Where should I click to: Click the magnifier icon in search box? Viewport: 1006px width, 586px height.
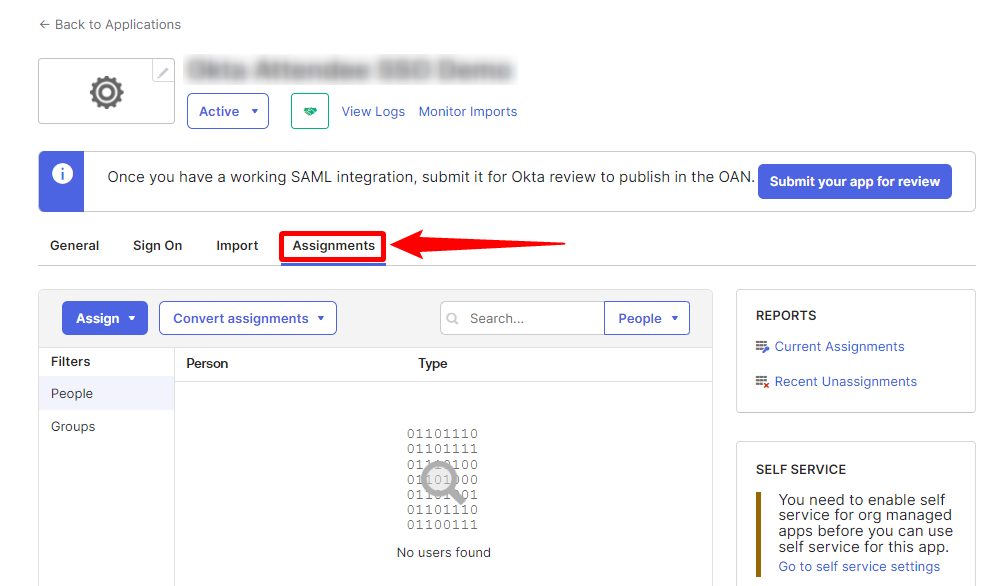453,319
